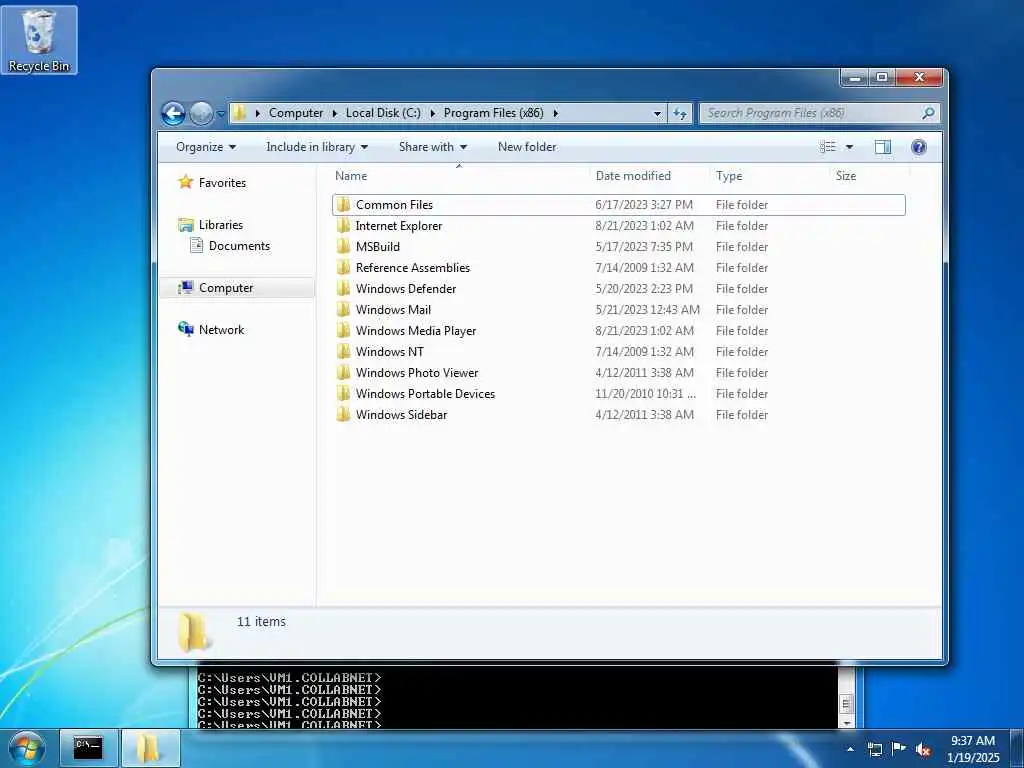Click the Explorer folder taskbar button
Screen dimensions: 1024x768
pyautogui.click(x=151, y=748)
